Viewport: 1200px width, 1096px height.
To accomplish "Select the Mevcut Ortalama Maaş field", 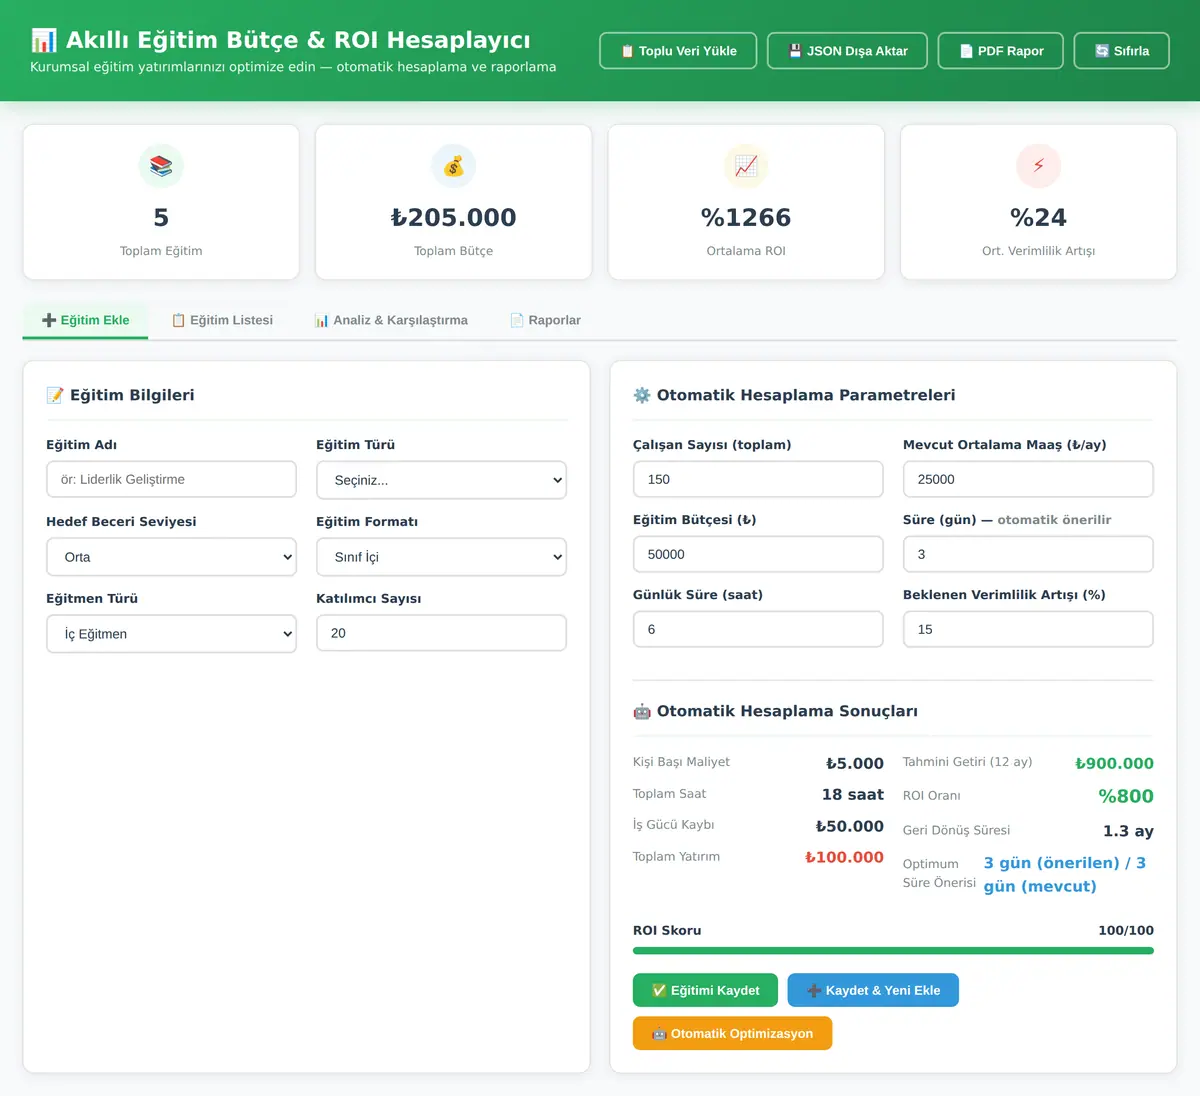I will point(1028,479).
